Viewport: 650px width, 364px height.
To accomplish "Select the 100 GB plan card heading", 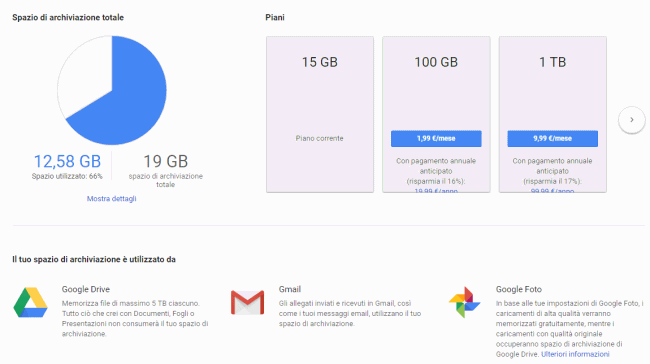I will (436, 62).
